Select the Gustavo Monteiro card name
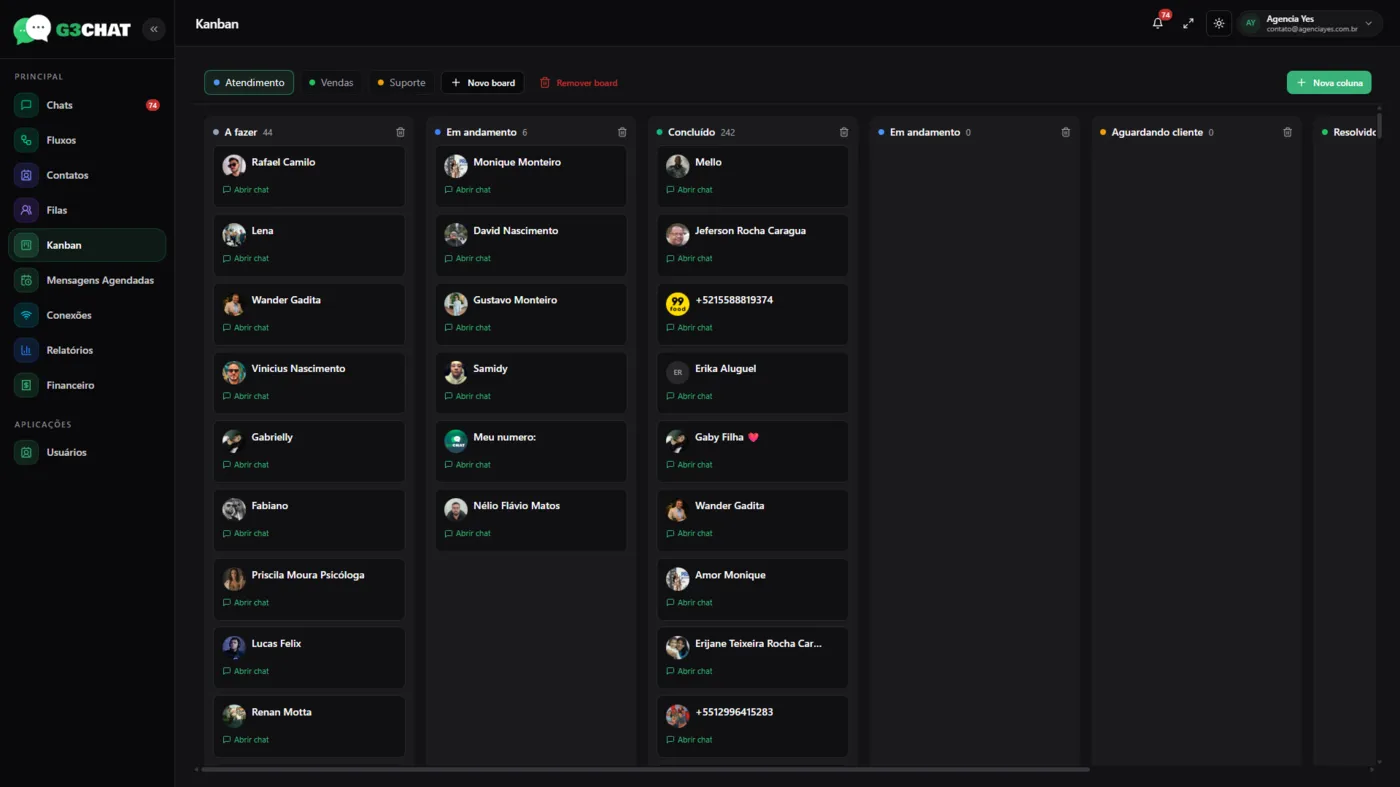 (x=515, y=300)
